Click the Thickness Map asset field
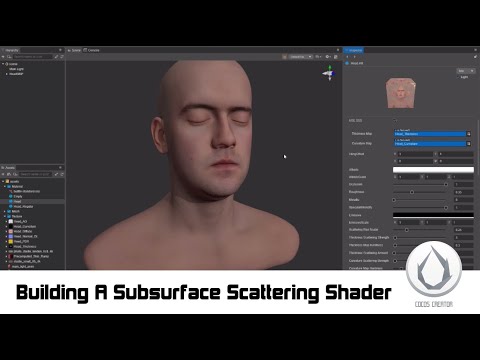The image size is (480, 360). tap(430, 134)
